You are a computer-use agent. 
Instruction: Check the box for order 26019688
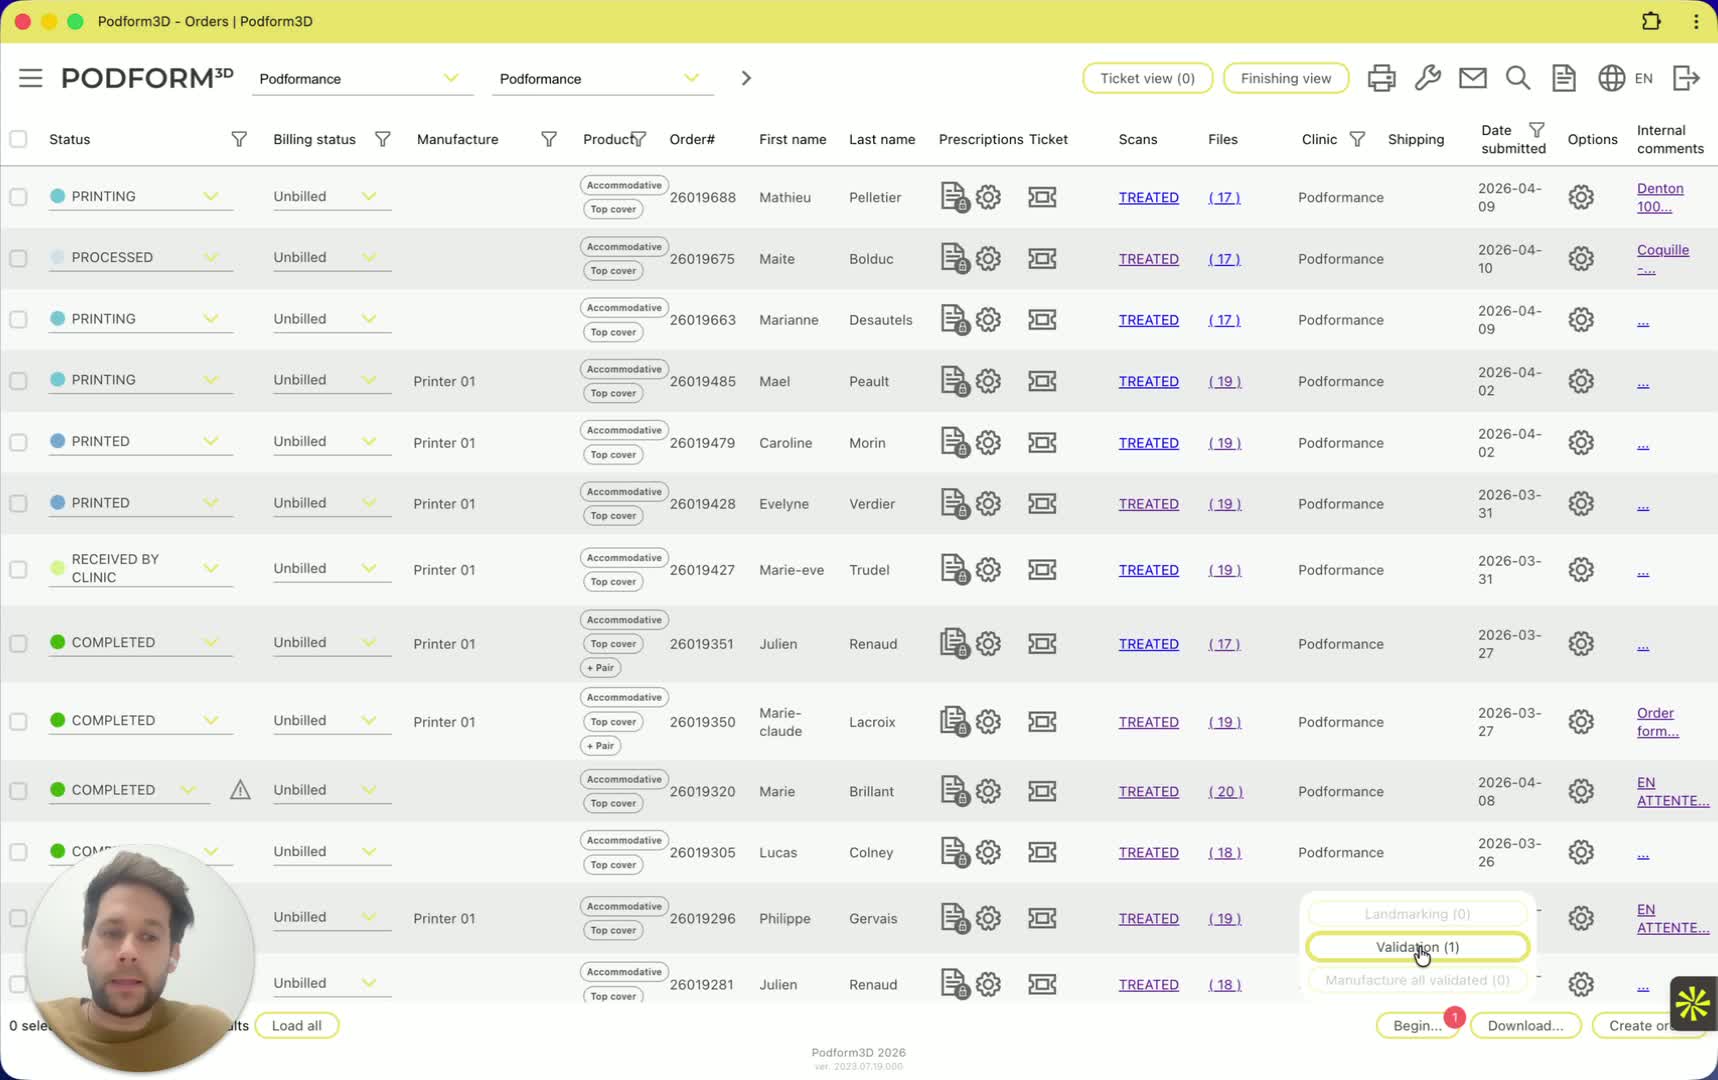pos(18,197)
